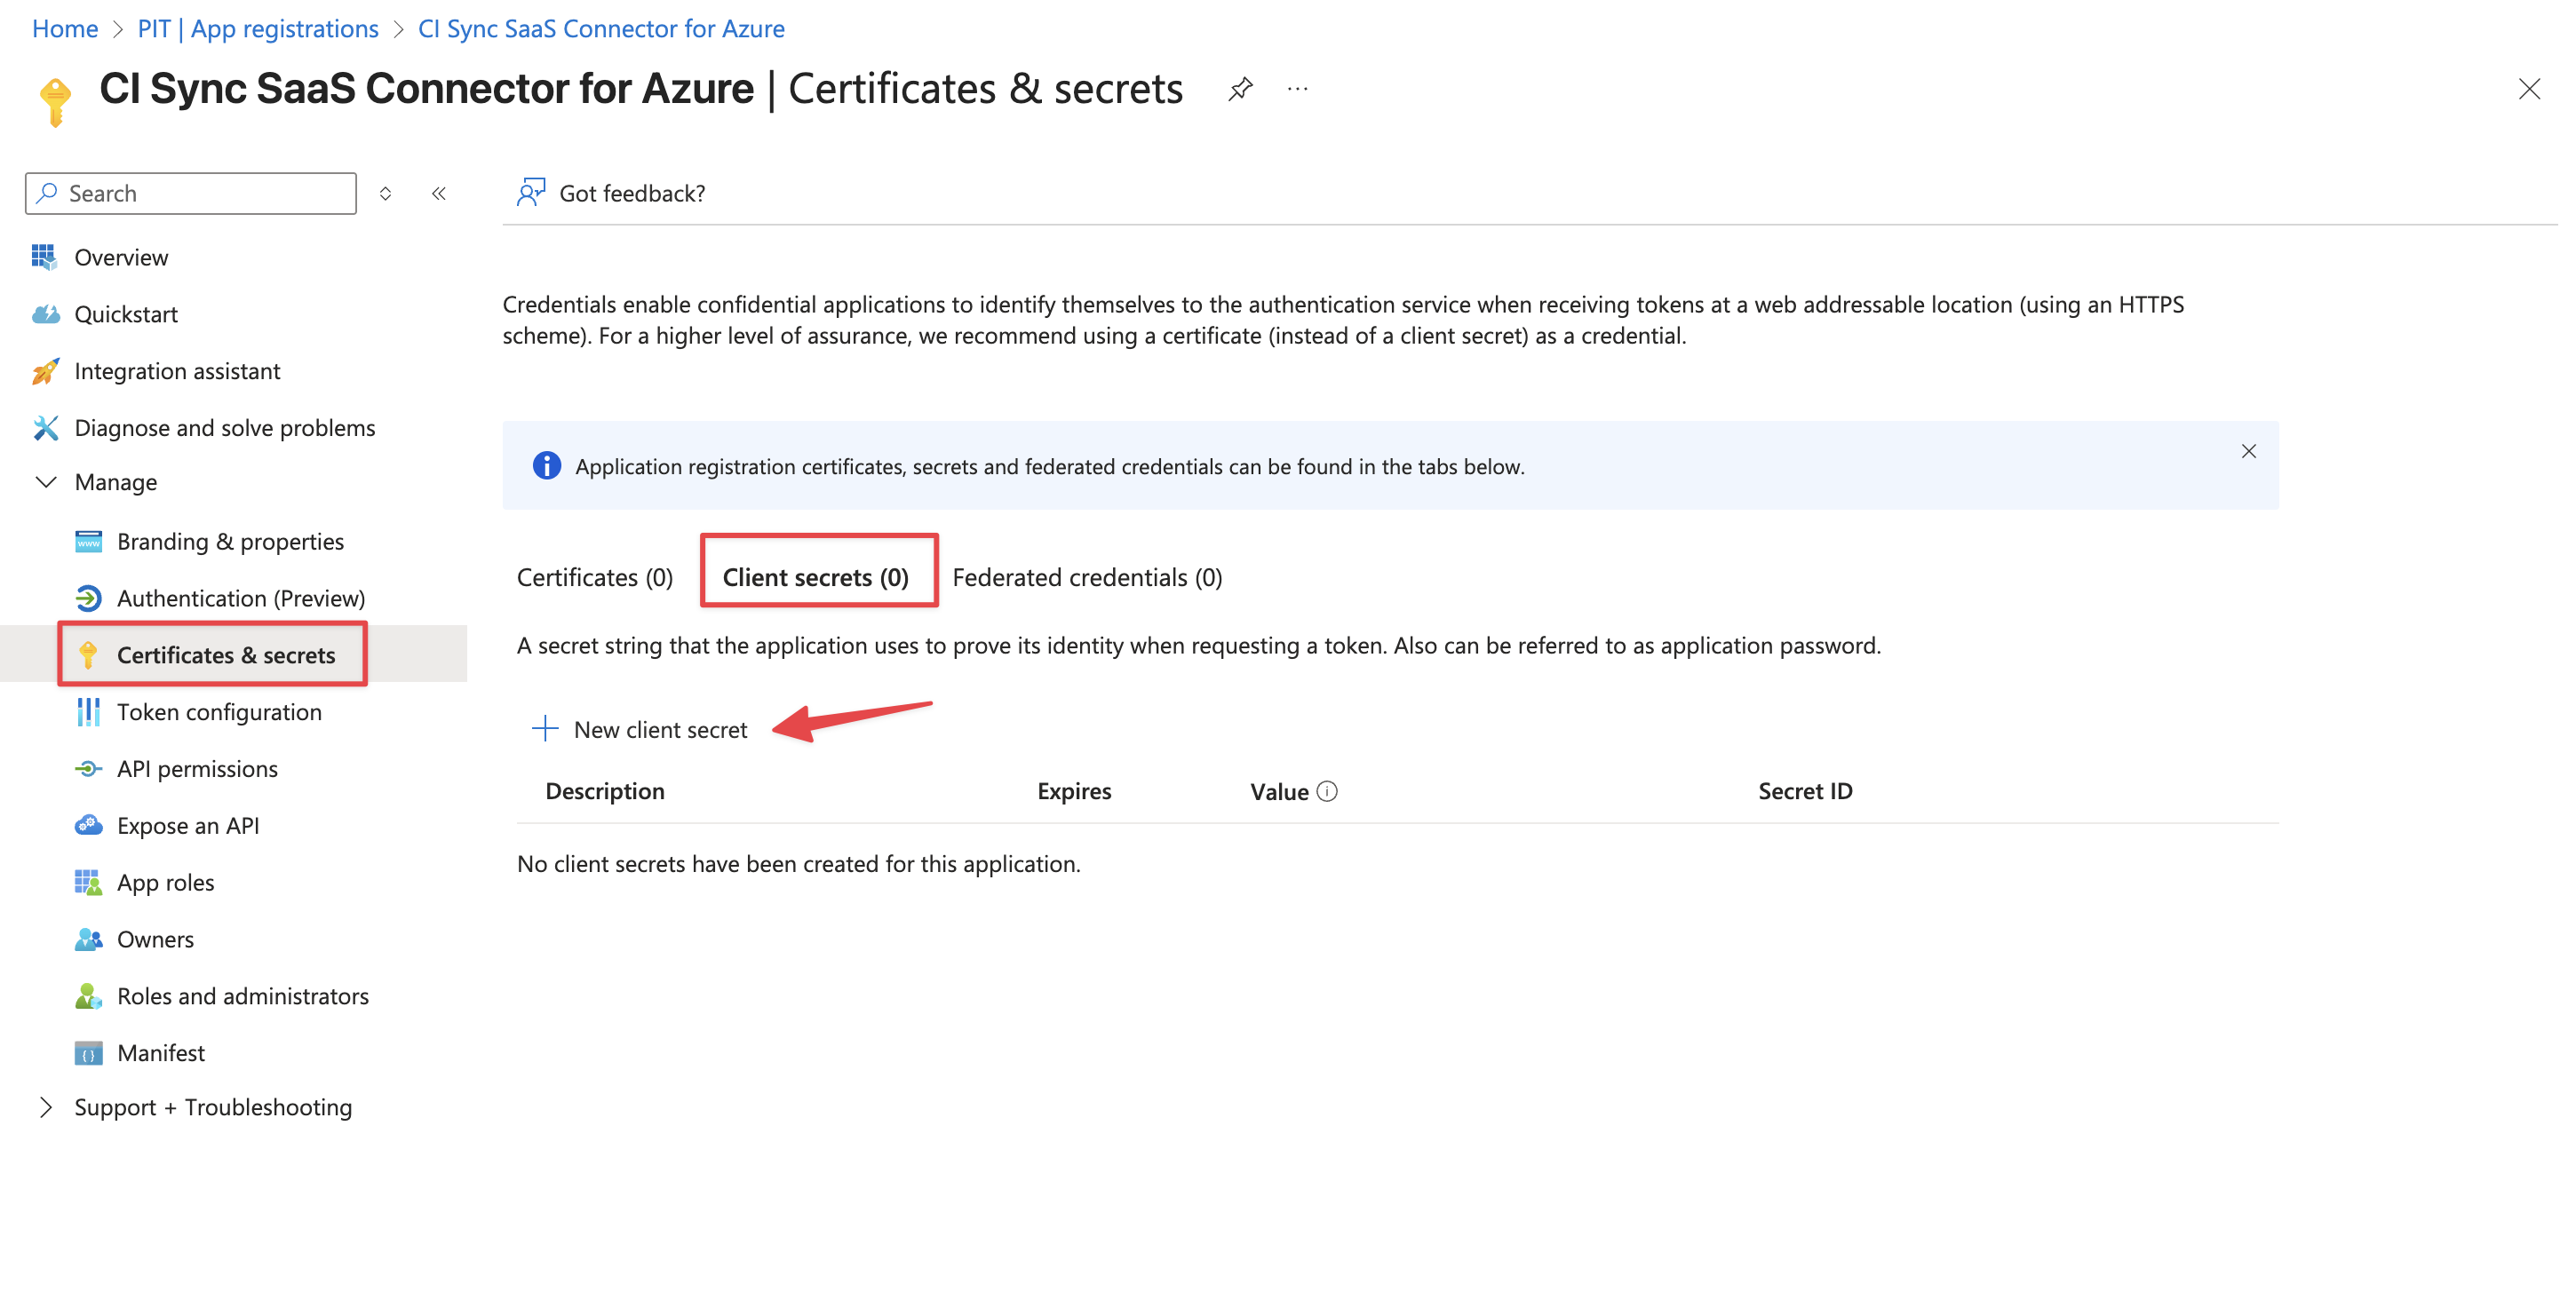Expand the Support + Troubleshooting section
The image size is (2576, 1316).
click(x=46, y=1107)
